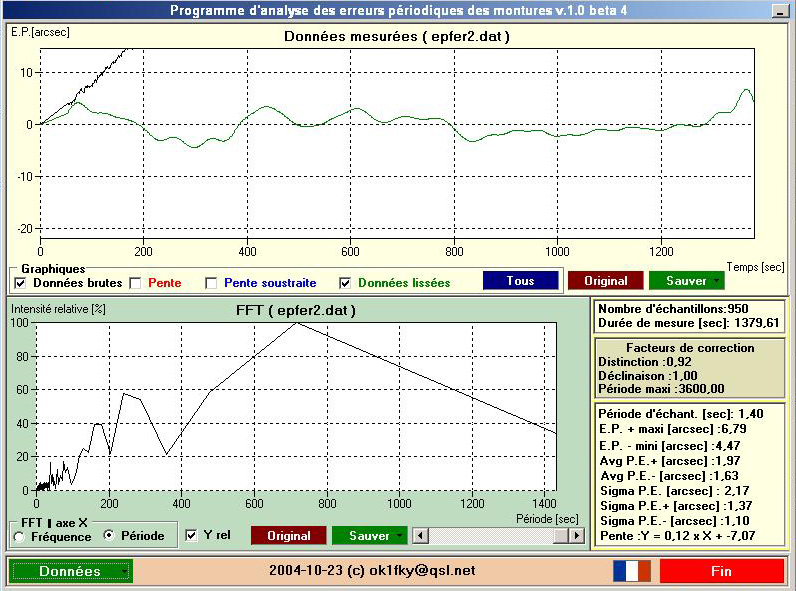Click the E.P.[arcsec] axis label
This screenshot has height=591, width=796.
tap(40, 32)
